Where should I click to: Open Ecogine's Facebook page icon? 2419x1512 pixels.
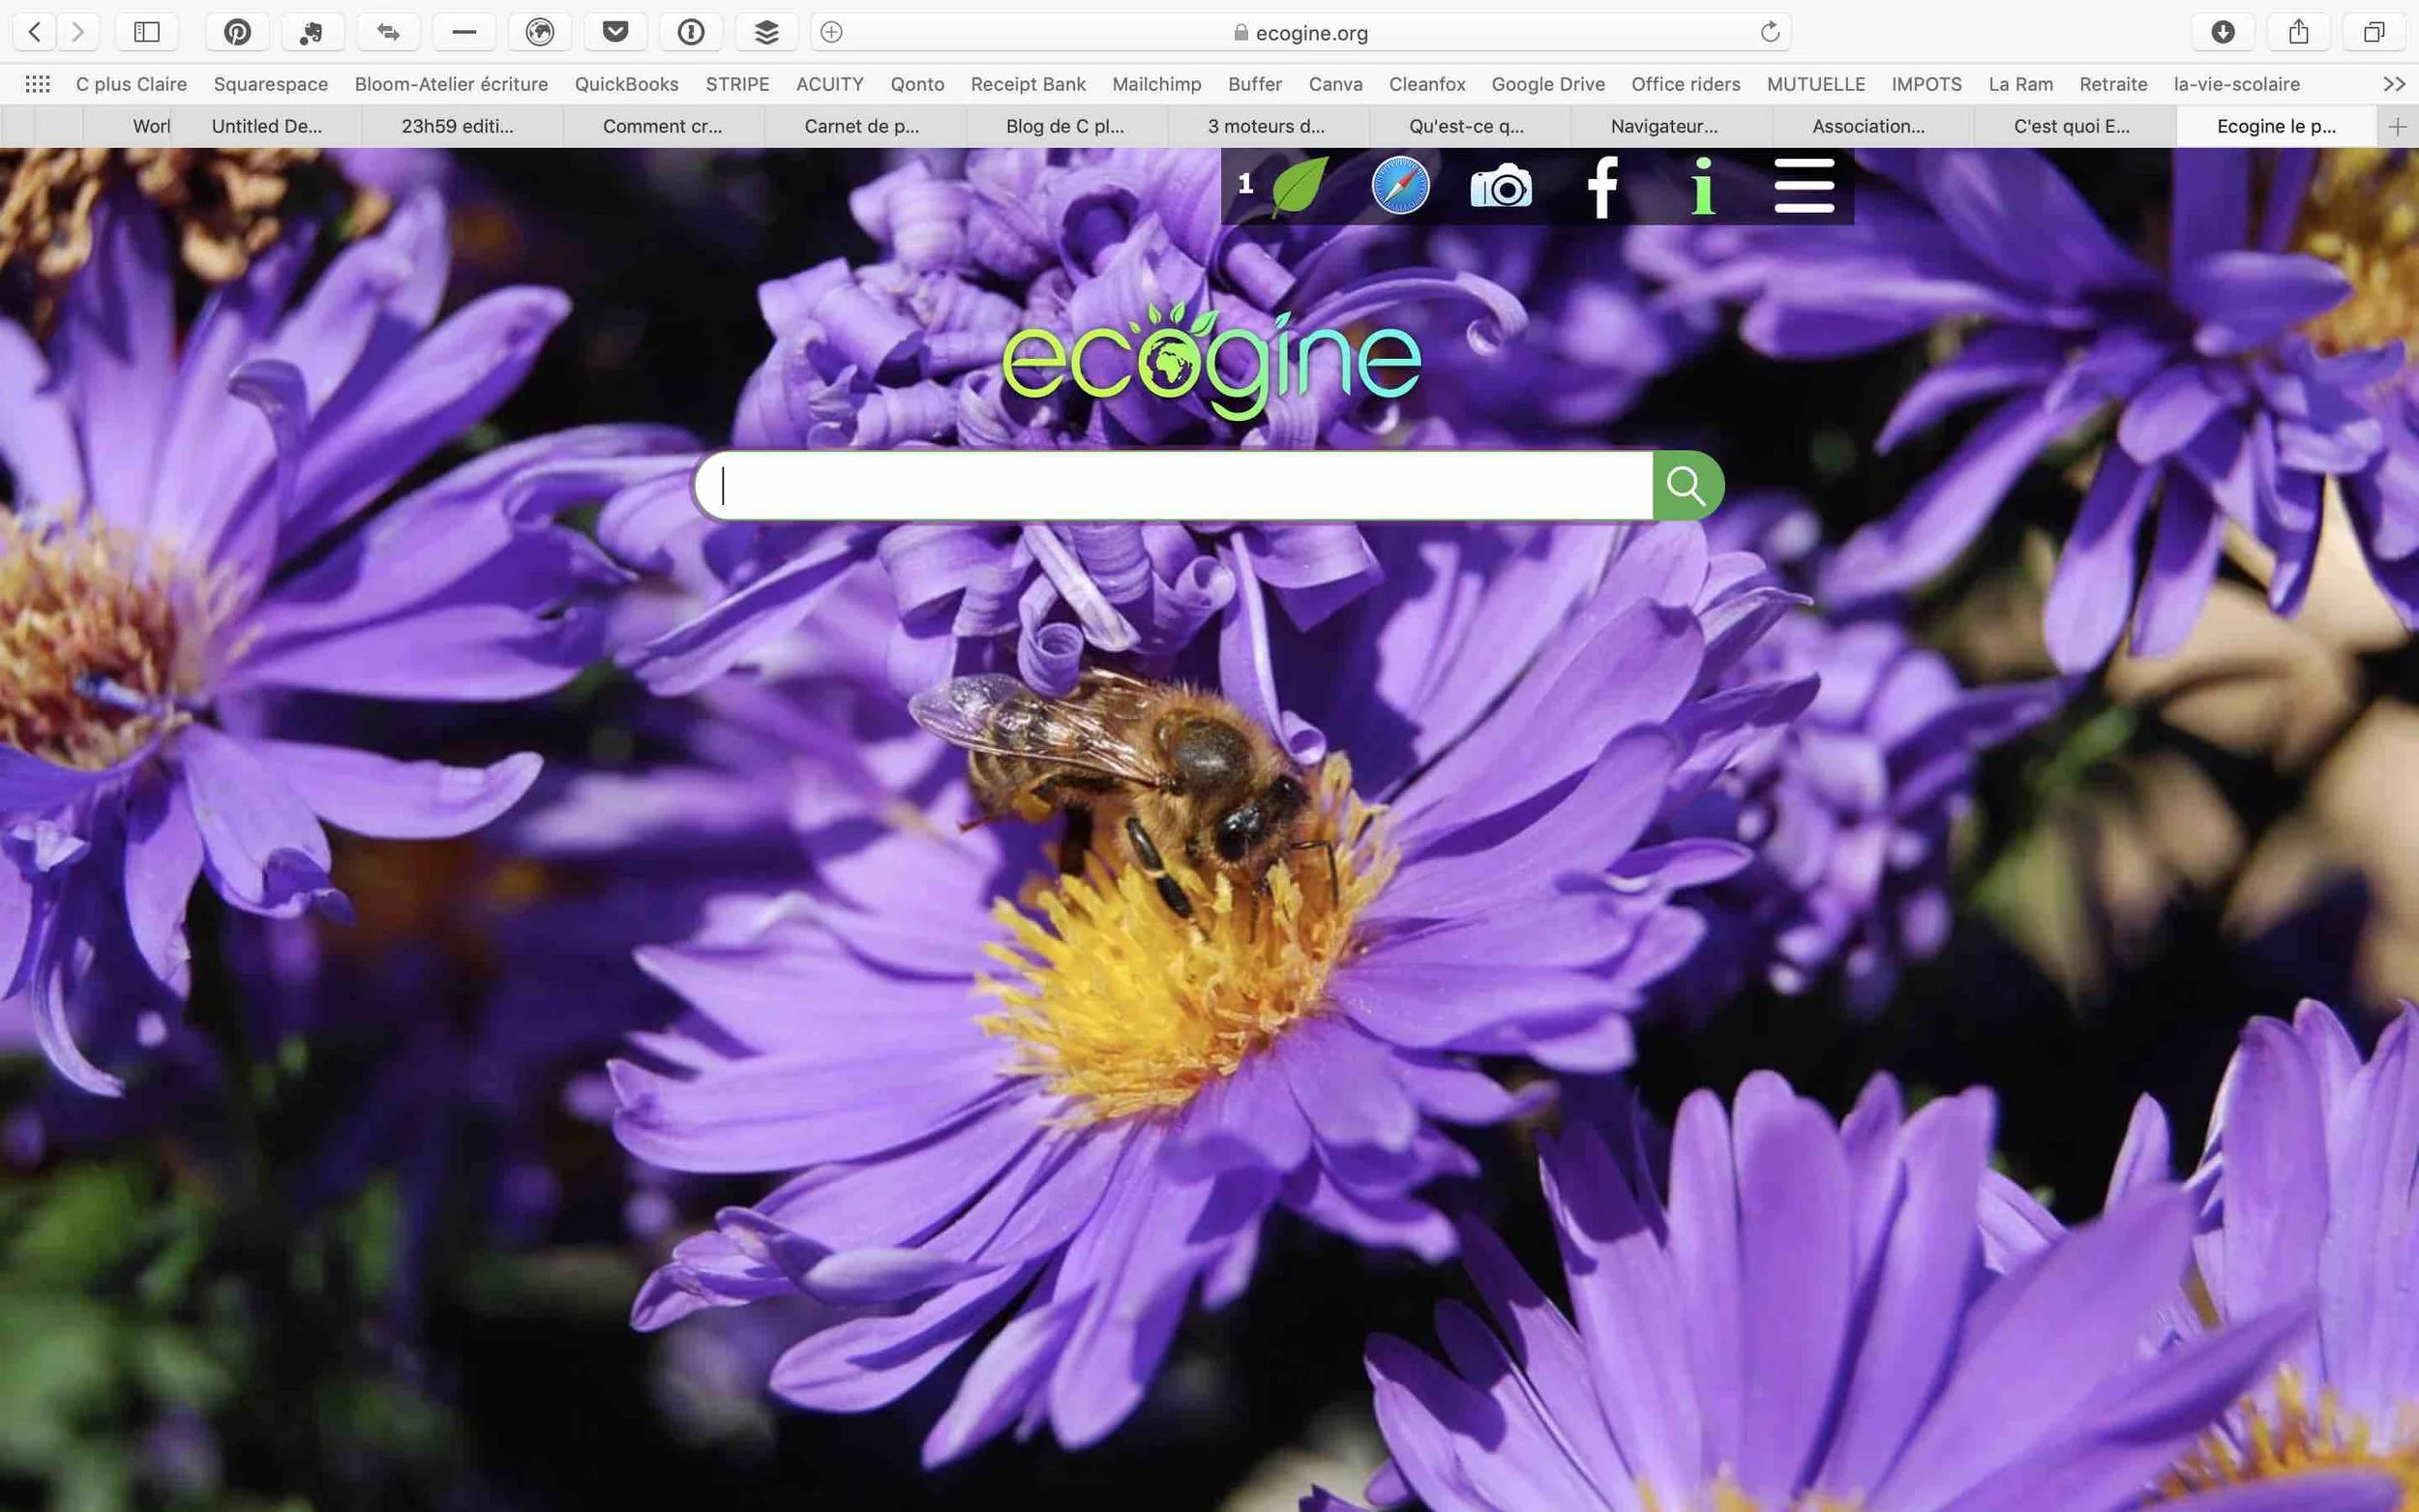pyautogui.click(x=1602, y=186)
